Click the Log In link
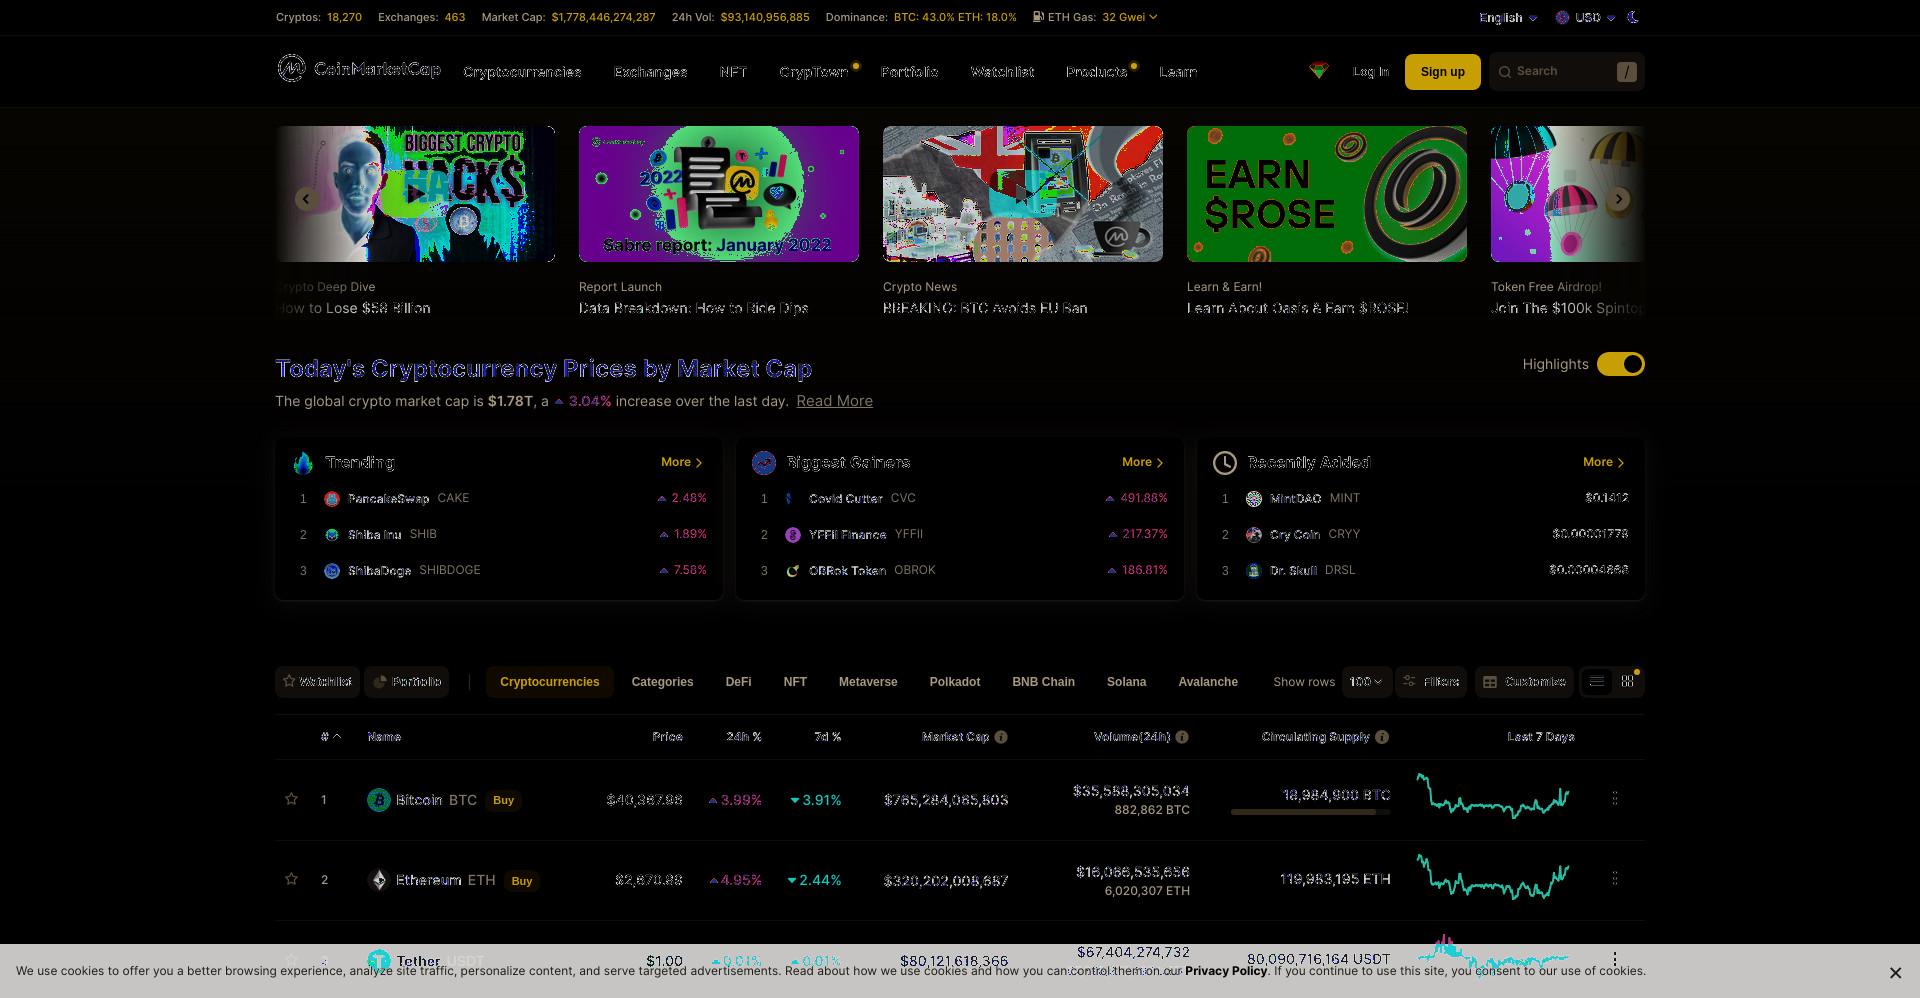 coord(1371,72)
